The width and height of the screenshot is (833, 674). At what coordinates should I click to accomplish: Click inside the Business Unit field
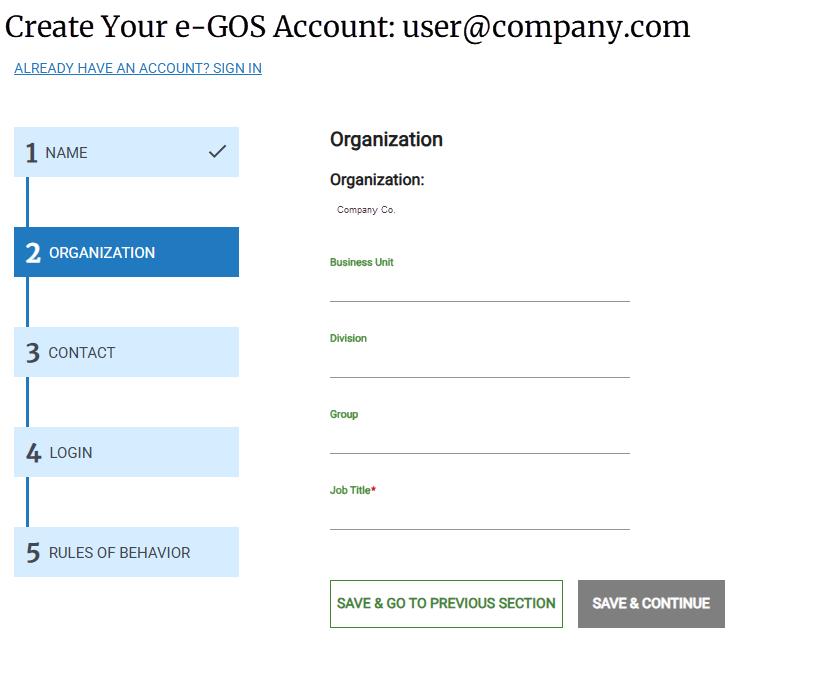tap(479, 290)
